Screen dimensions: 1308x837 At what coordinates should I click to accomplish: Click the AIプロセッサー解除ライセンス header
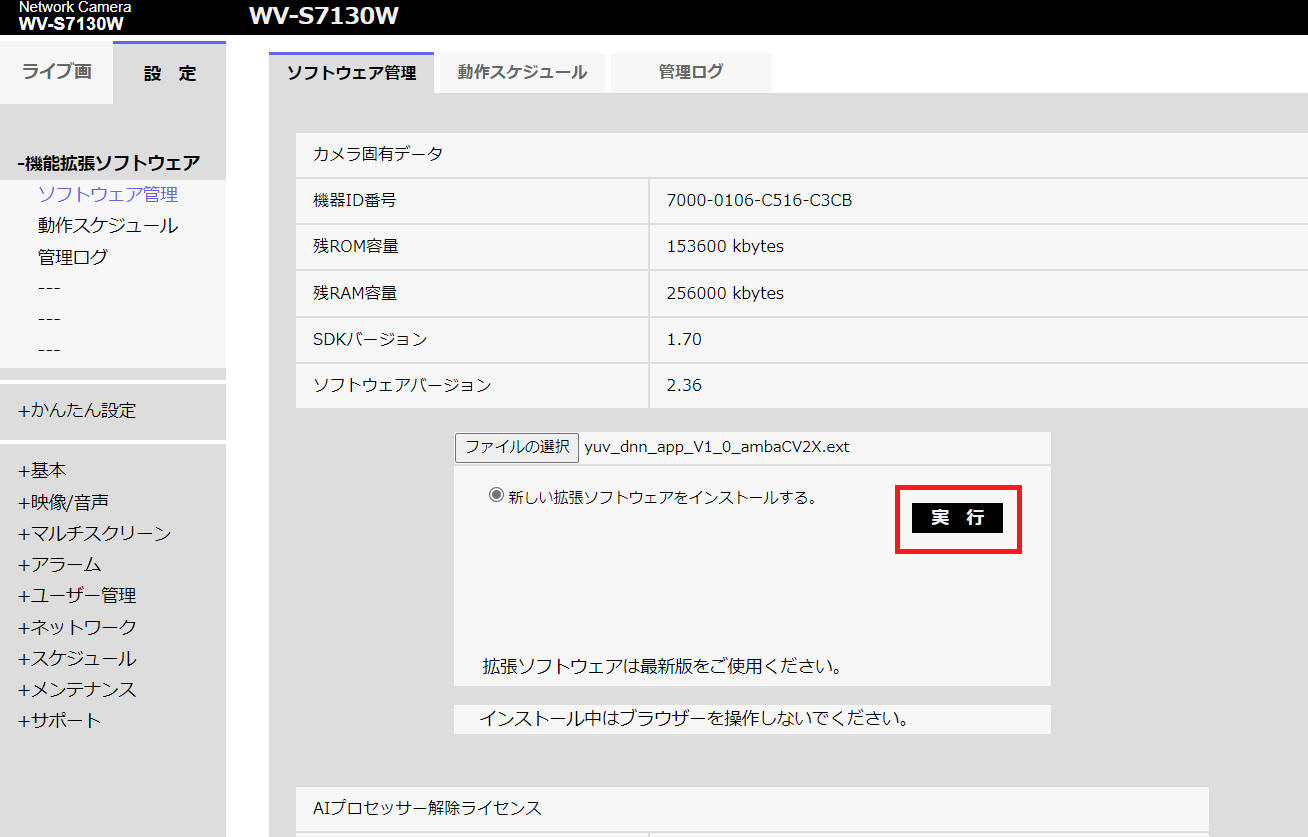[x=427, y=808]
